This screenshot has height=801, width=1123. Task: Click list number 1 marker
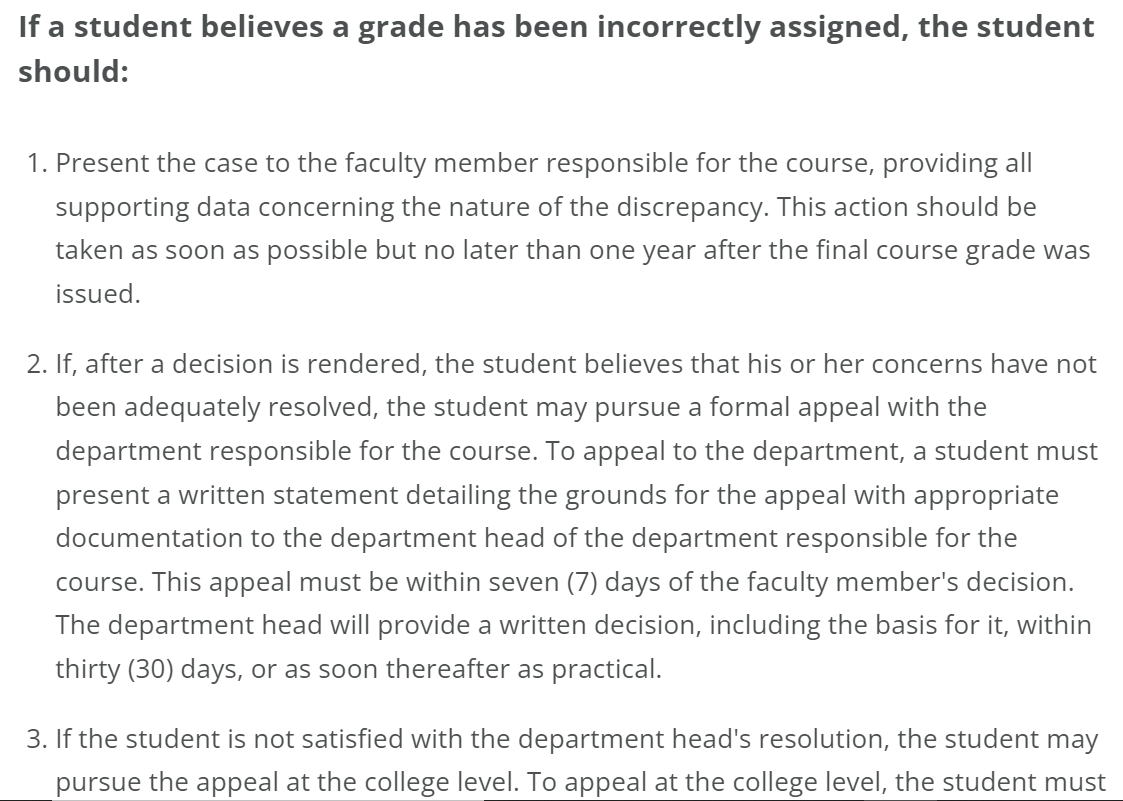click(x=36, y=163)
